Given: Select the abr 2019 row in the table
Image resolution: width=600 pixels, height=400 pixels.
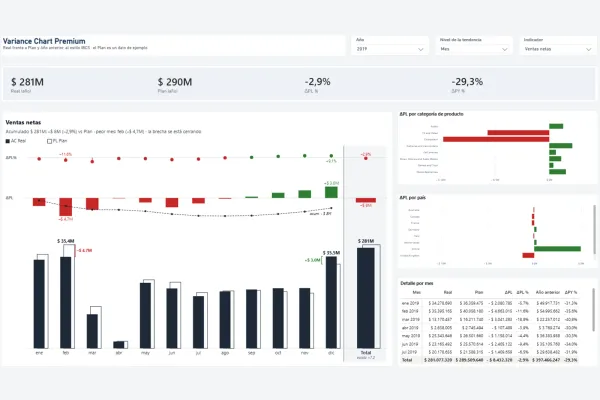Looking at the screenshot, I should click(489, 328).
